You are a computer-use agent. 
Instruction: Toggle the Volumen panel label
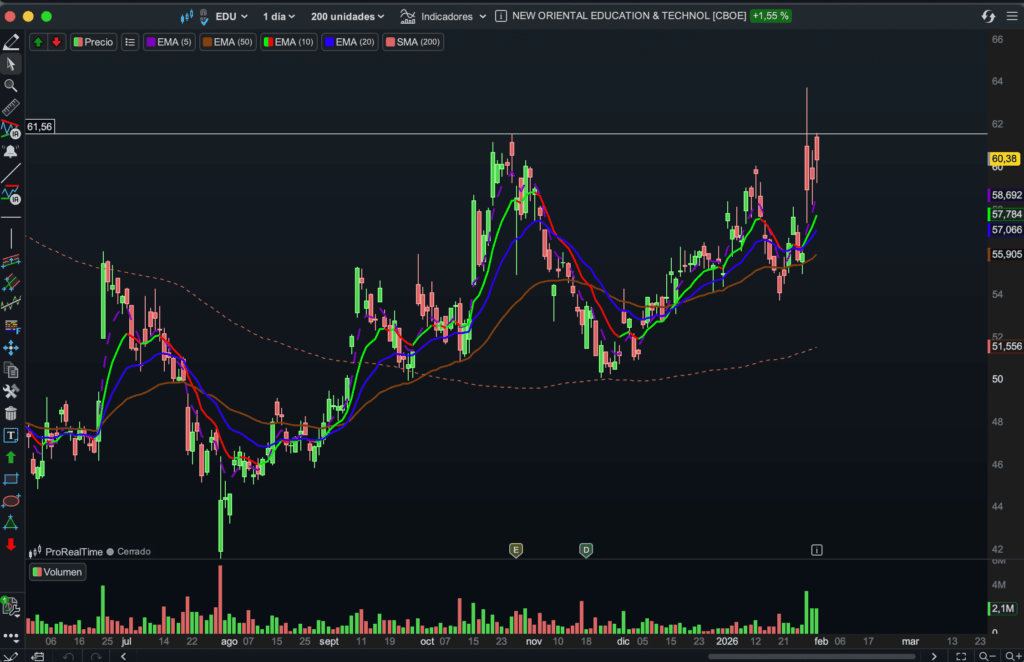click(57, 572)
